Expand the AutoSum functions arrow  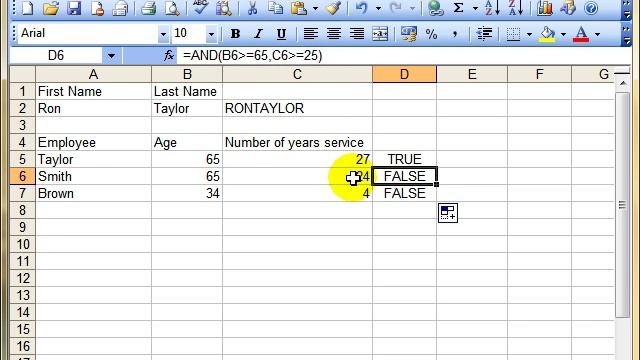(x=475, y=8)
